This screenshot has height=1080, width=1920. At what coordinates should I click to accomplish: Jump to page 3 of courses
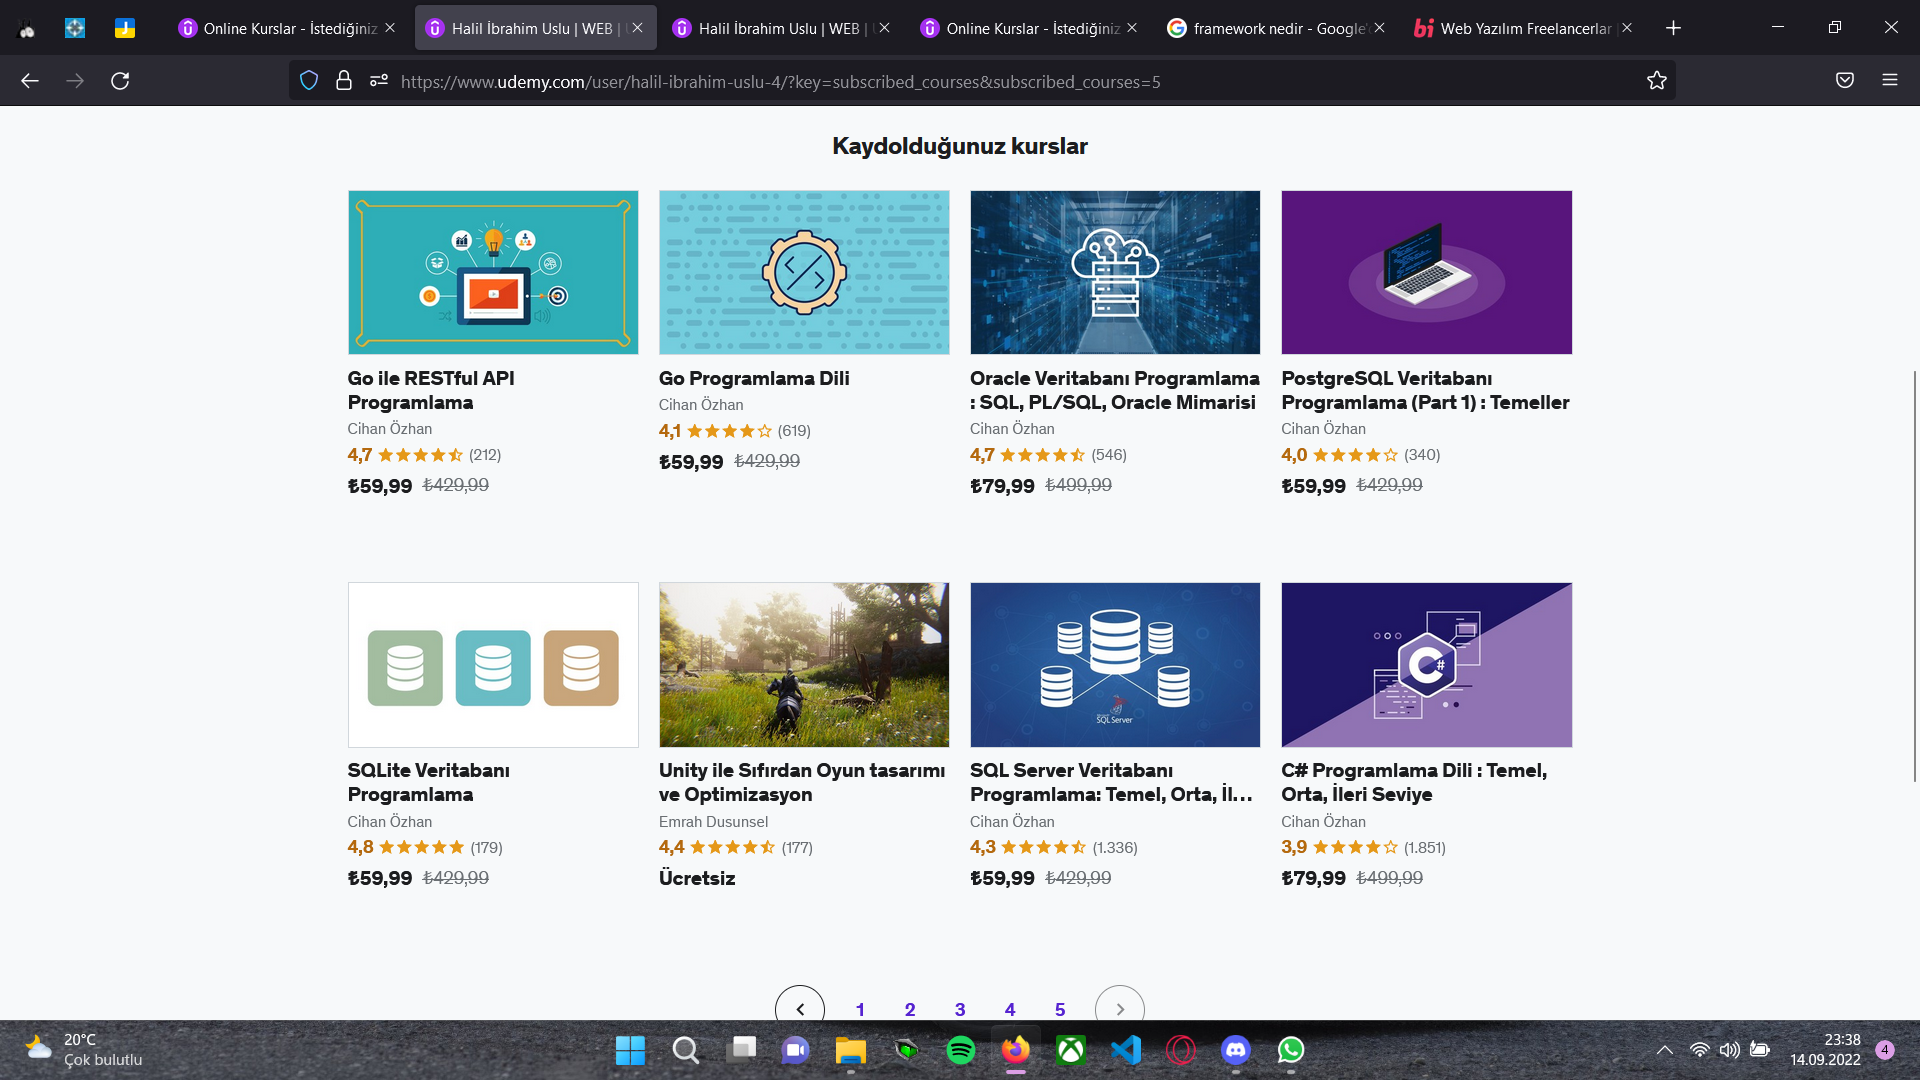[960, 1009]
